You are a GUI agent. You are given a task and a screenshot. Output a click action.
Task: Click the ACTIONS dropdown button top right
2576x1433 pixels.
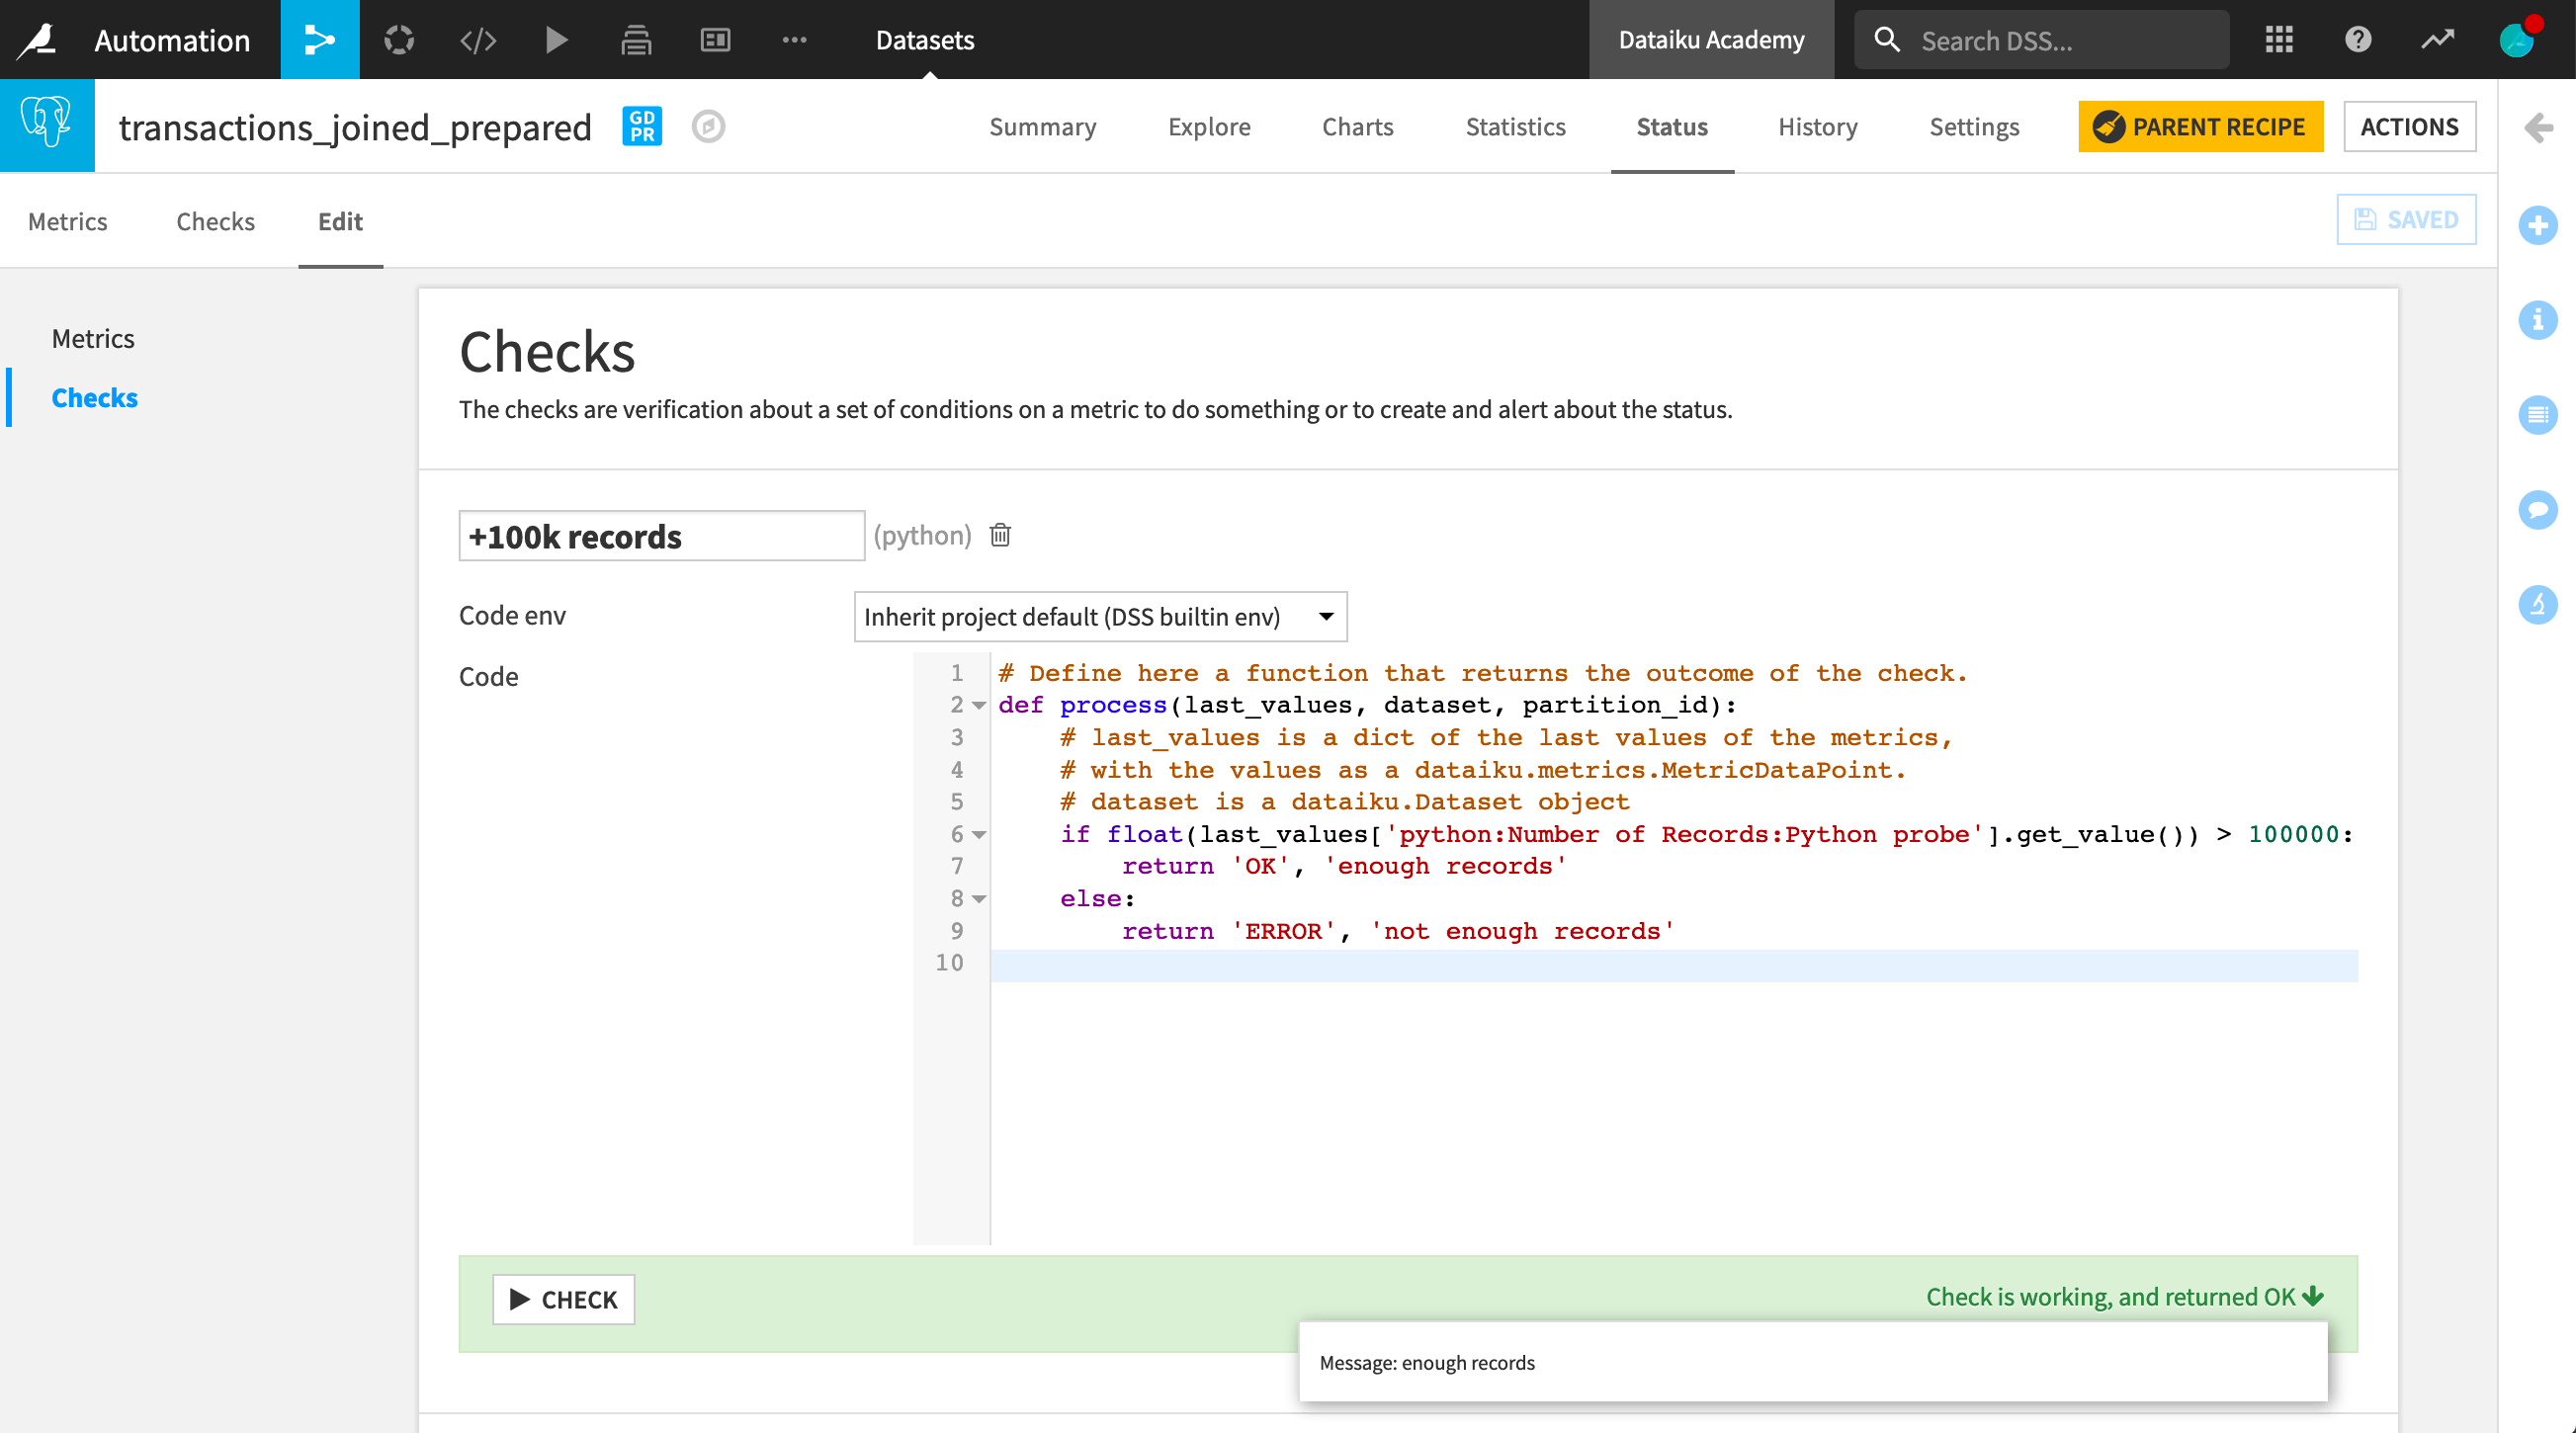point(2408,126)
